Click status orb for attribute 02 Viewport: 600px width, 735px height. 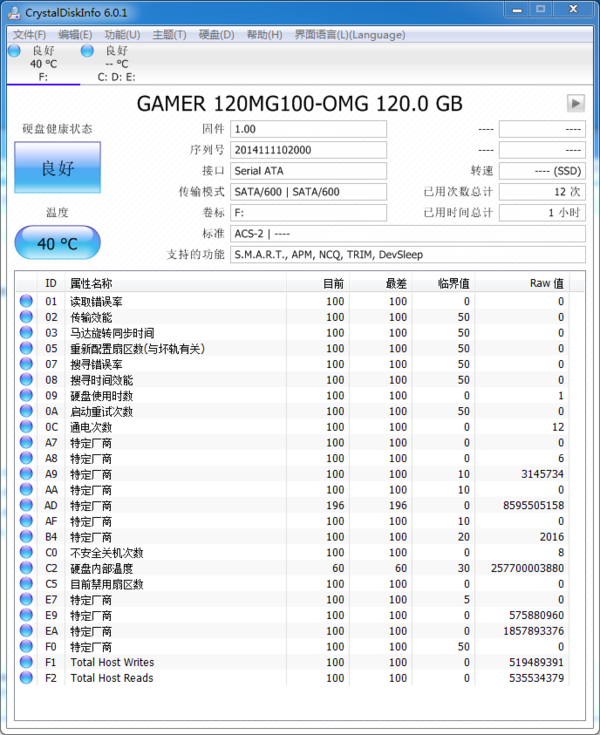click(x=26, y=317)
